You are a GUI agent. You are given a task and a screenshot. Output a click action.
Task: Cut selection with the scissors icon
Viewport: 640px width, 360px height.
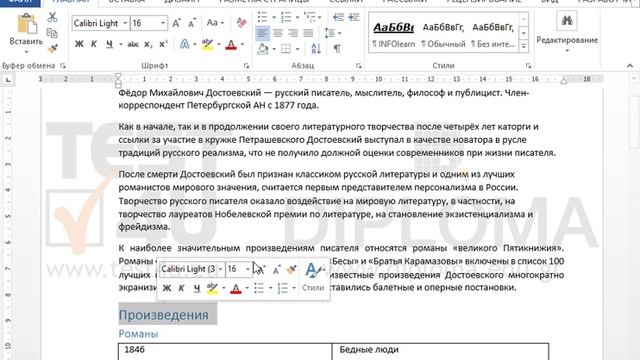(52, 17)
